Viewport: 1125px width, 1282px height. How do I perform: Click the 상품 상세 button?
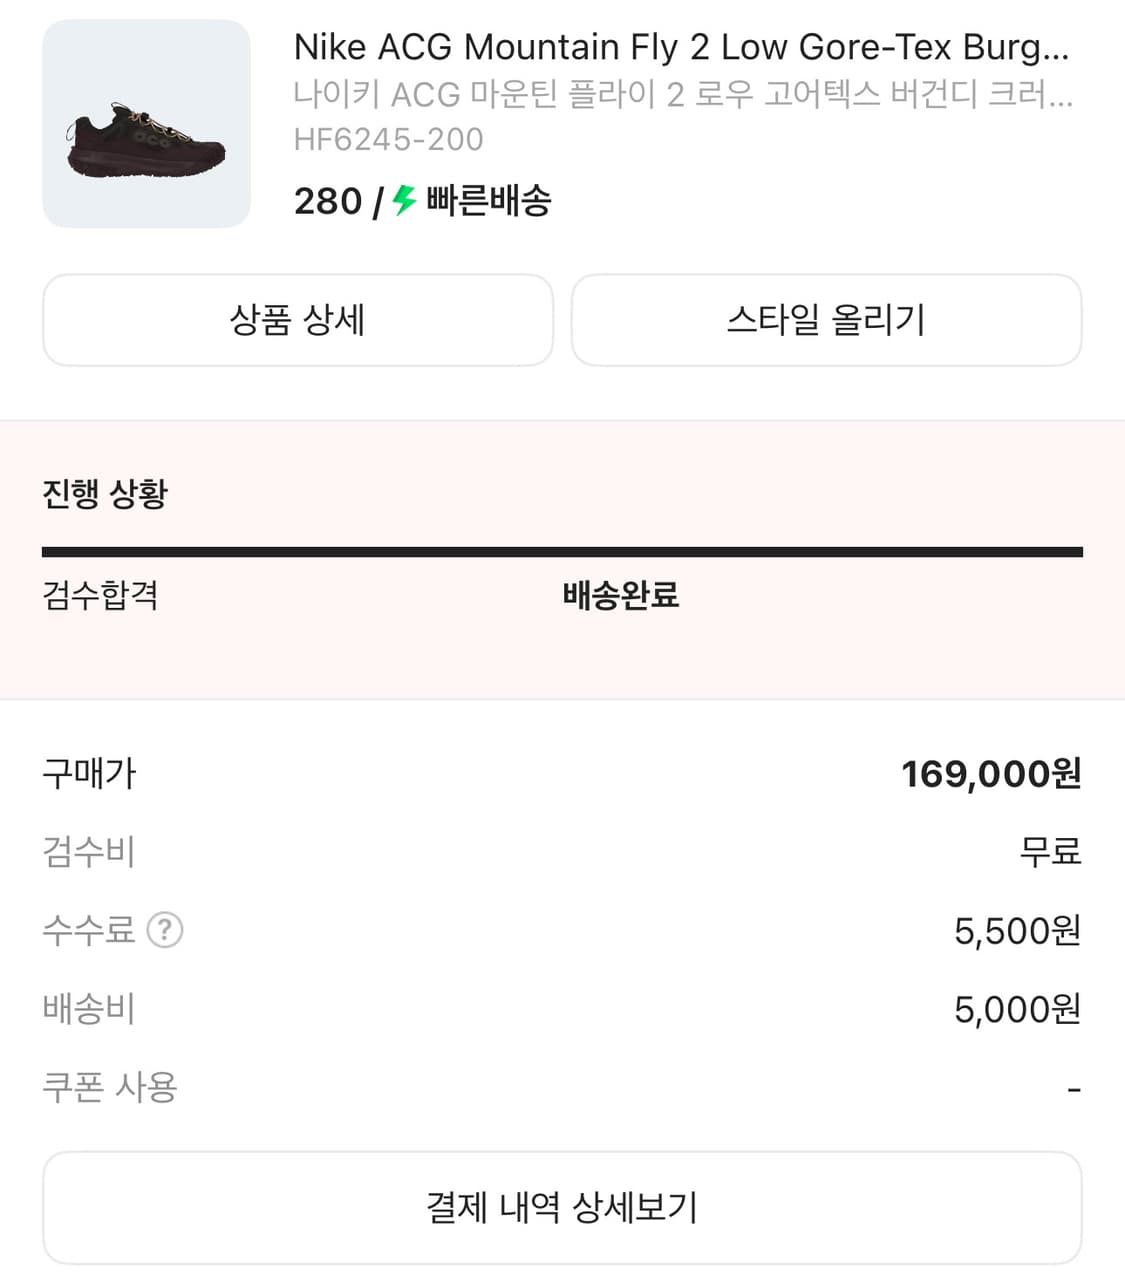point(298,320)
